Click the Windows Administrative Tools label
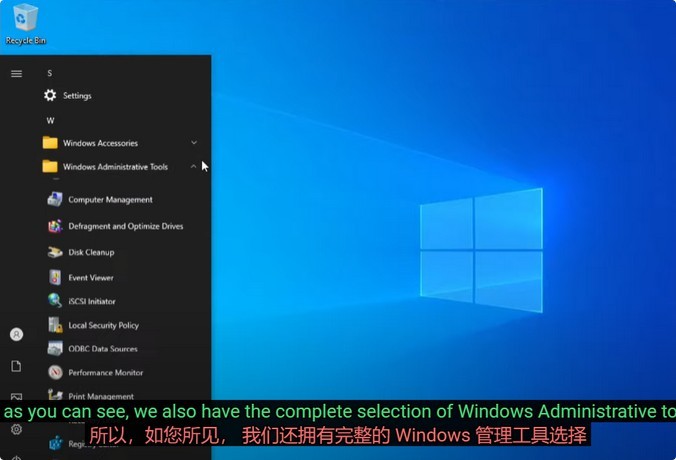Screen dimensions: 676x460 pyautogui.click(x=116, y=167)
